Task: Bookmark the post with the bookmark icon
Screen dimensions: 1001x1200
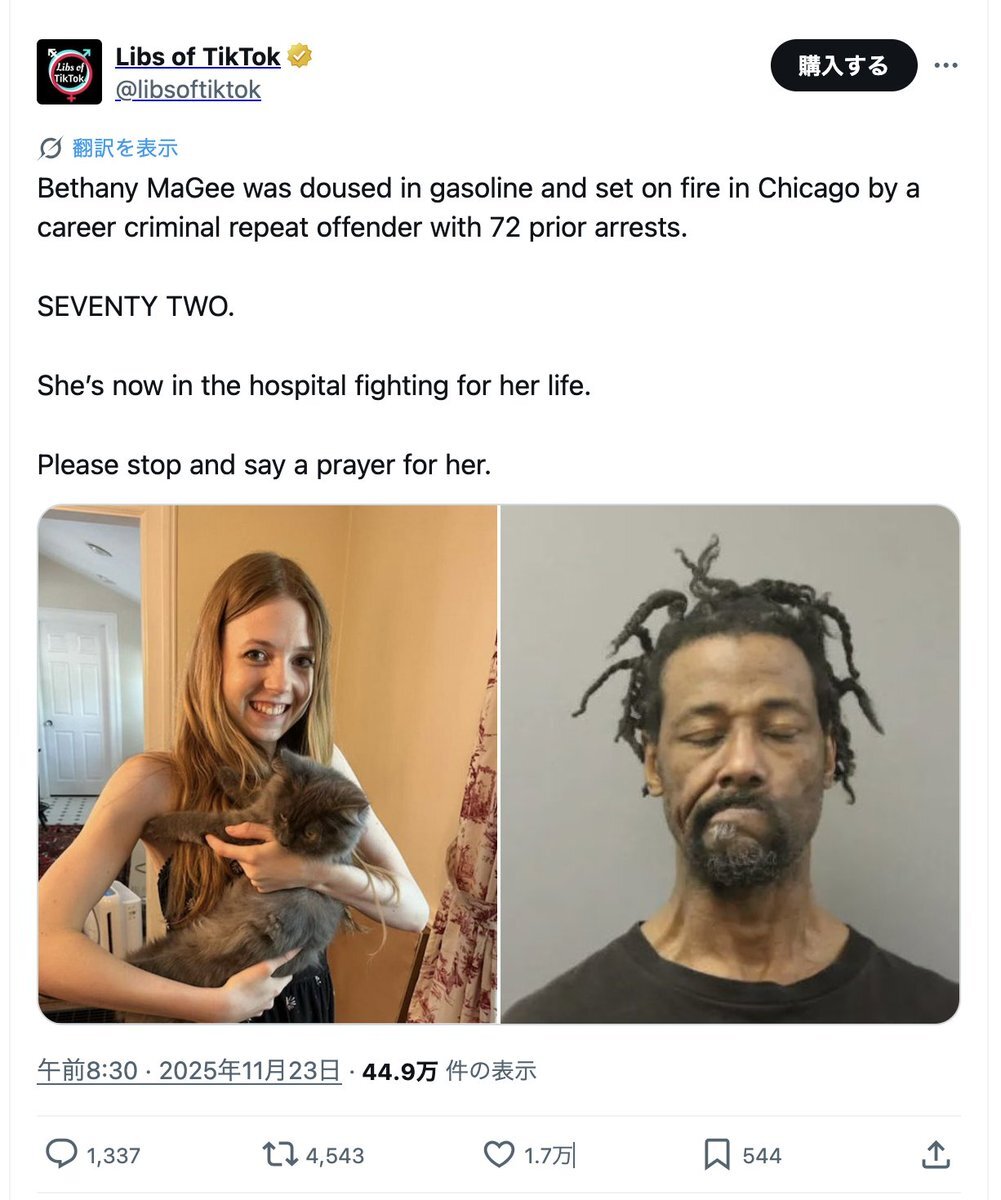Action: [717, 1155]
